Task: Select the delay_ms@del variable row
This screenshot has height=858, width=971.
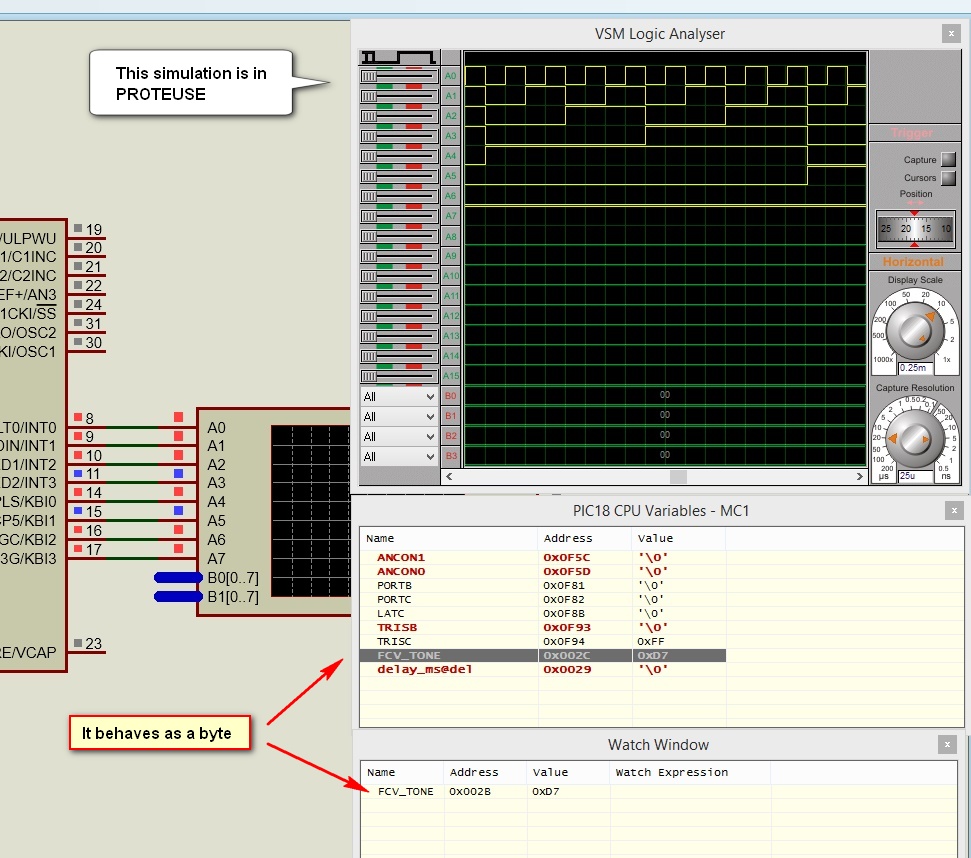Action: (x=542, y=670)
